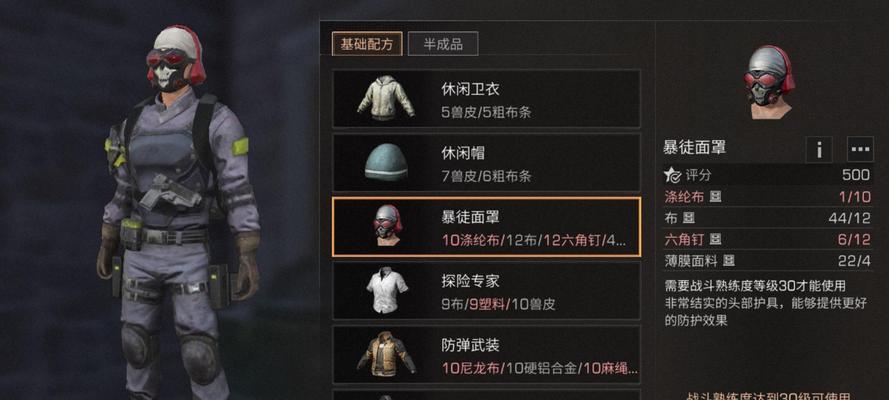Click the 探险专家 white shirt icon
The height and width of the screenshot is (400, 889).
point(387,291)
